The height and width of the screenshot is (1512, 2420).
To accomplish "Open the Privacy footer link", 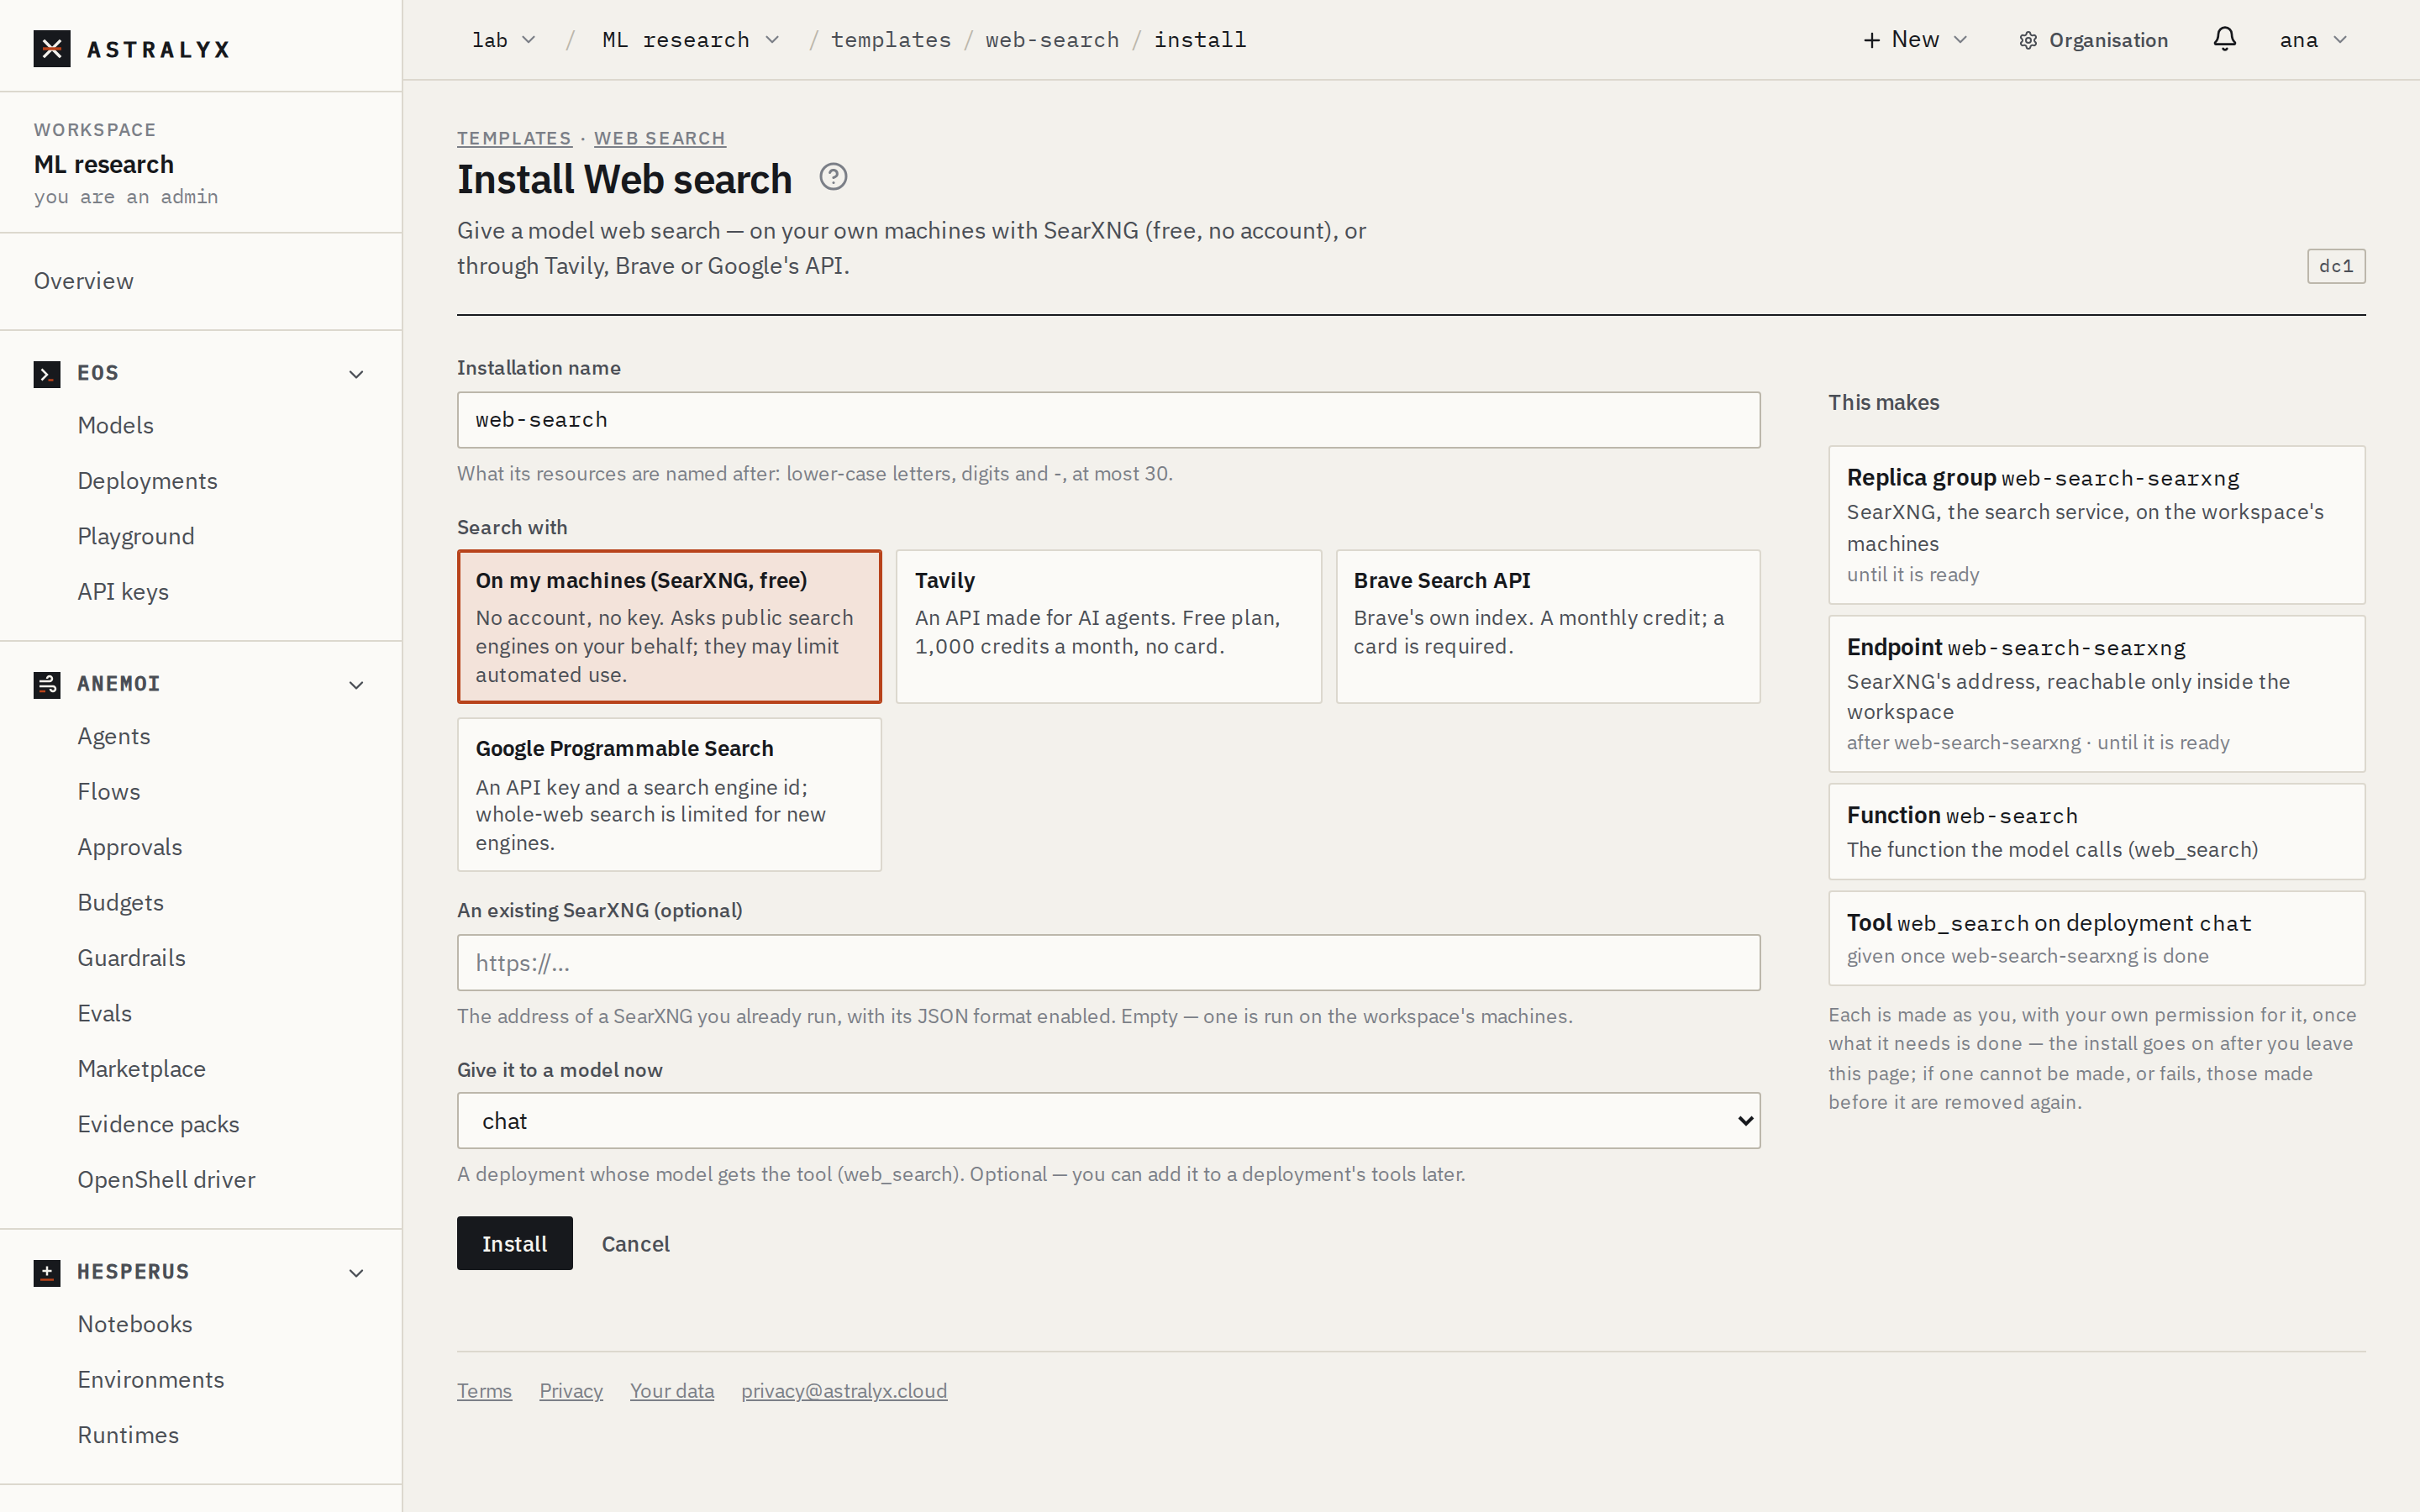I will pos(571,1391).
